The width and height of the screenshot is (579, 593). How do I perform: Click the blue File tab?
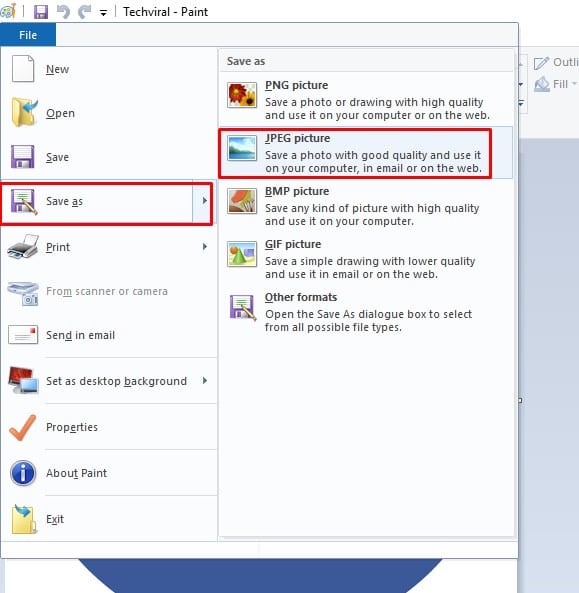click(x=28, y=35)
